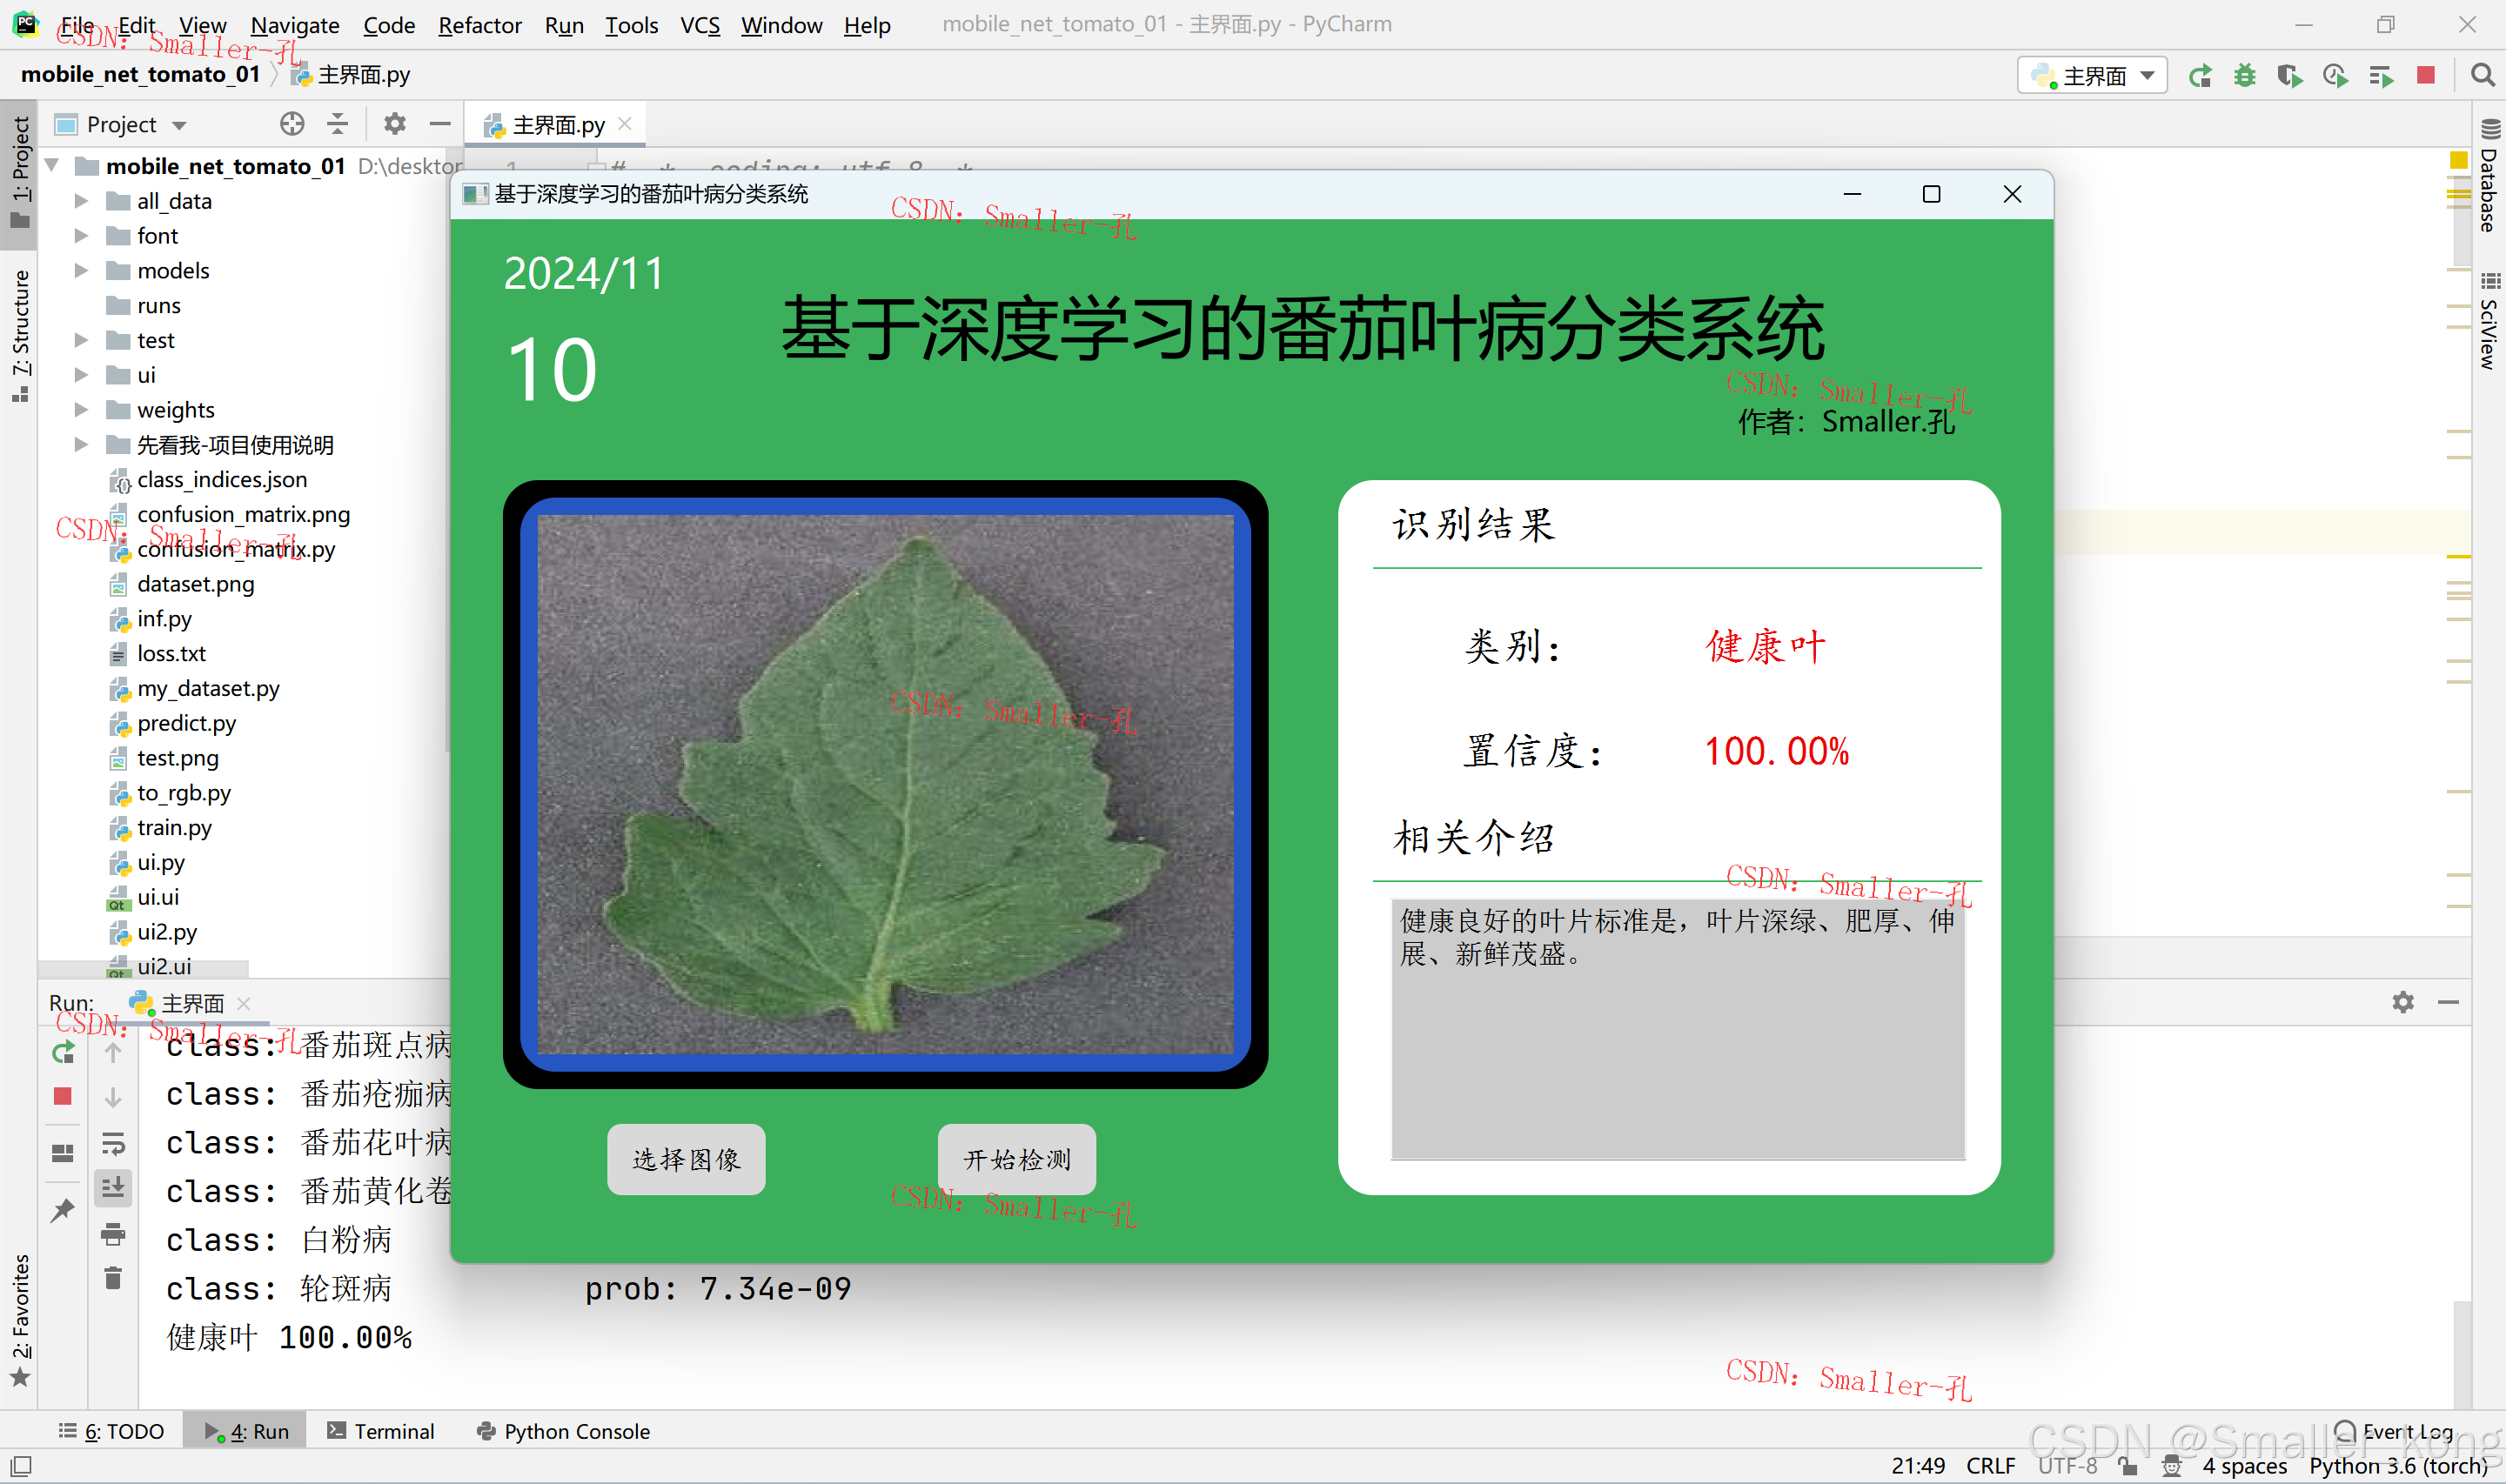Click the 开始检测 button
This screenshot has height=1484, width=2506.
pos(1016,1159)
